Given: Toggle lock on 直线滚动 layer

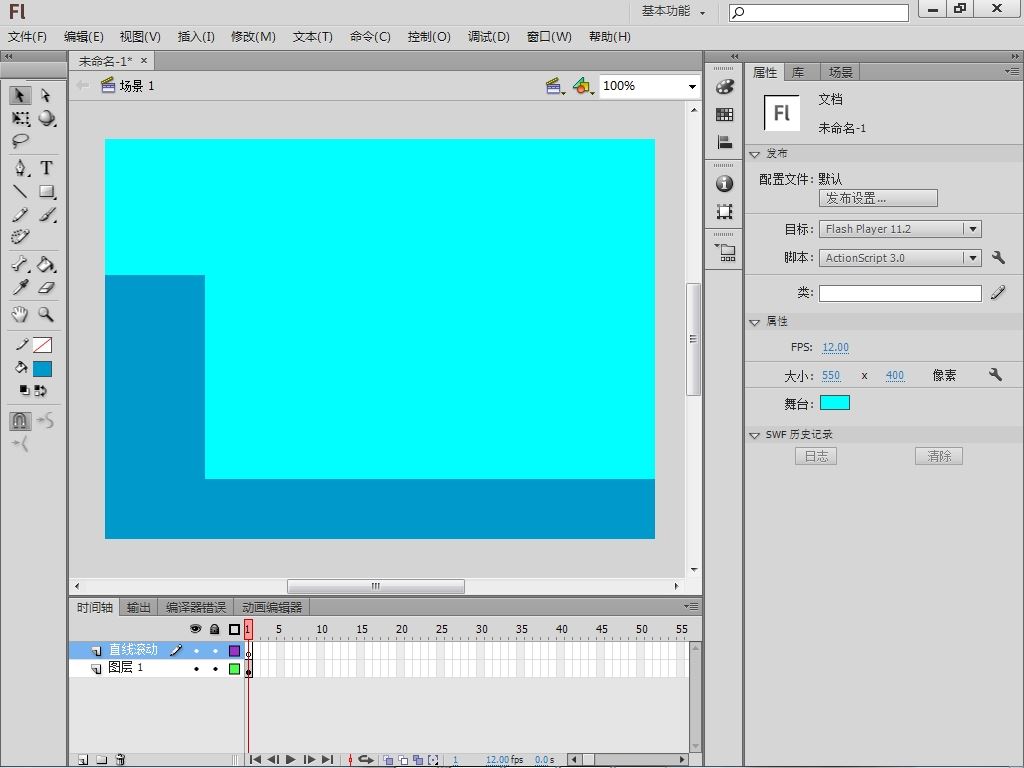Looking at the screenshot, I should [x=215, y=650].
